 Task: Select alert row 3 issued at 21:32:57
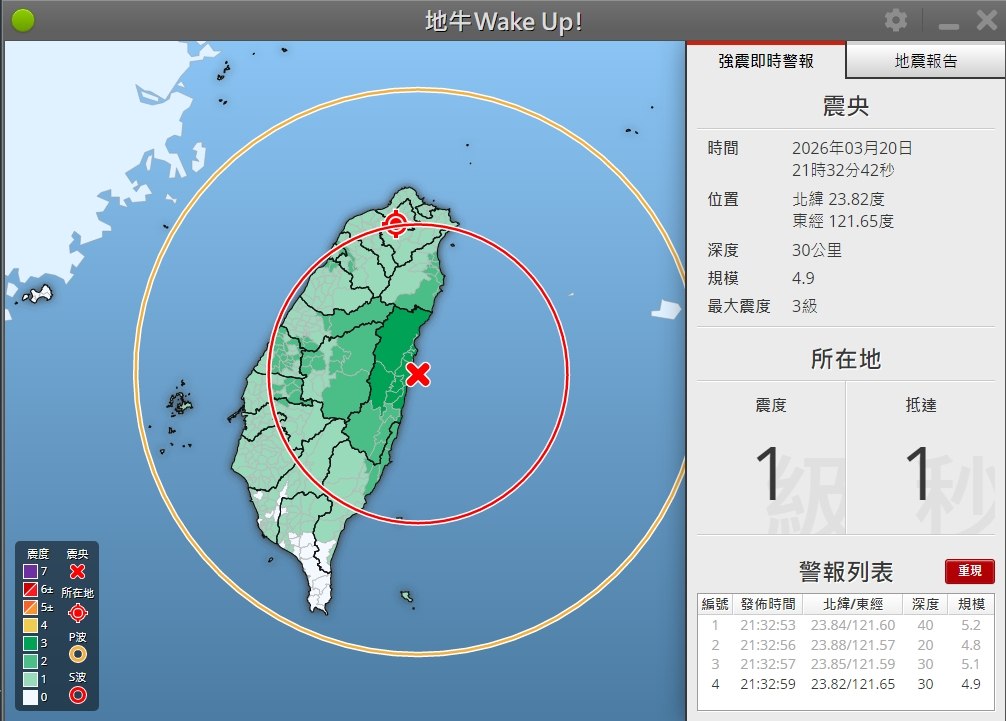click(x=846, y=664)
